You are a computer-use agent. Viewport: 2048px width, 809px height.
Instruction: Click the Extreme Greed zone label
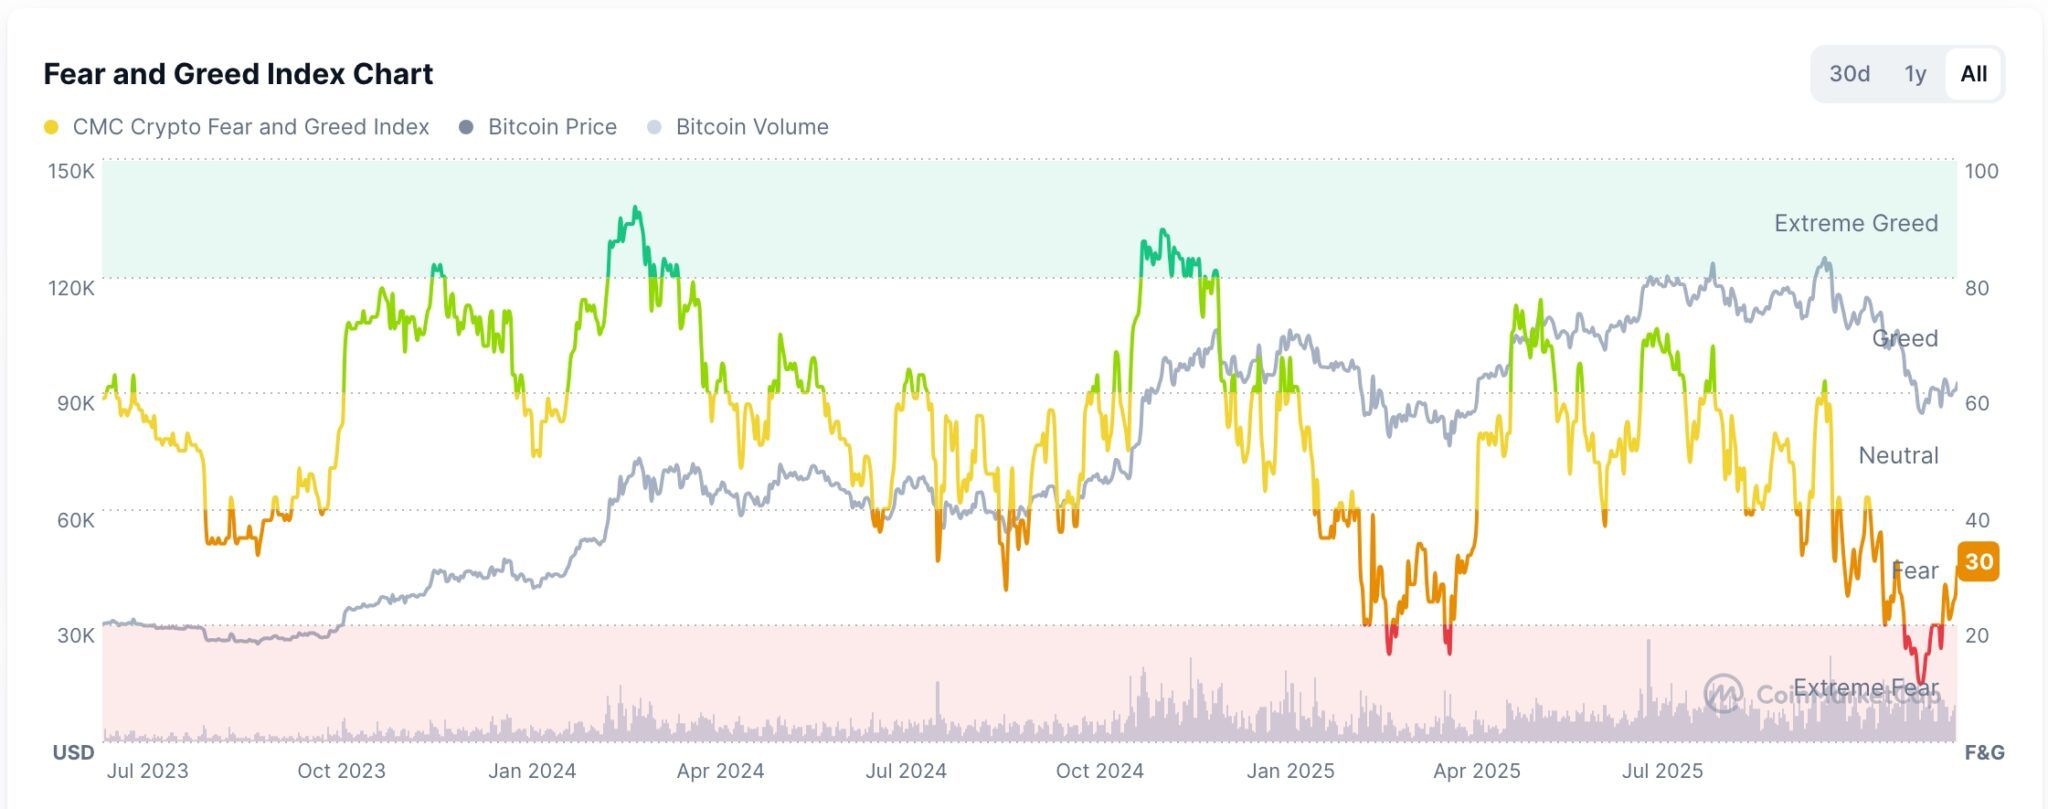(1856, 223)
